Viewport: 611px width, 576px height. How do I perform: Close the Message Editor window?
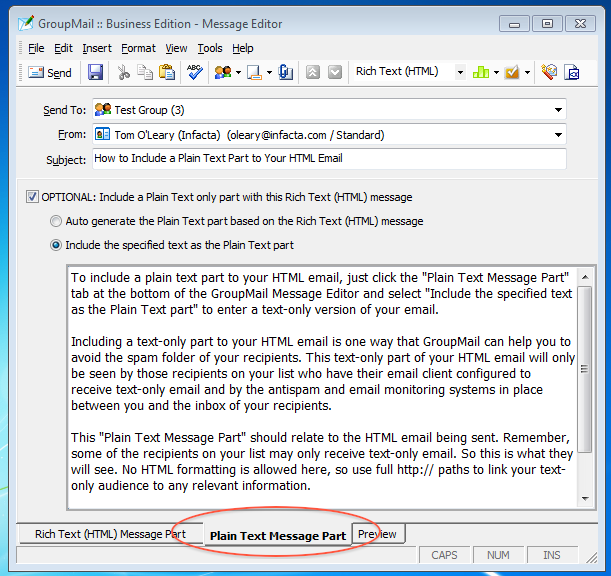coord(581,24)
